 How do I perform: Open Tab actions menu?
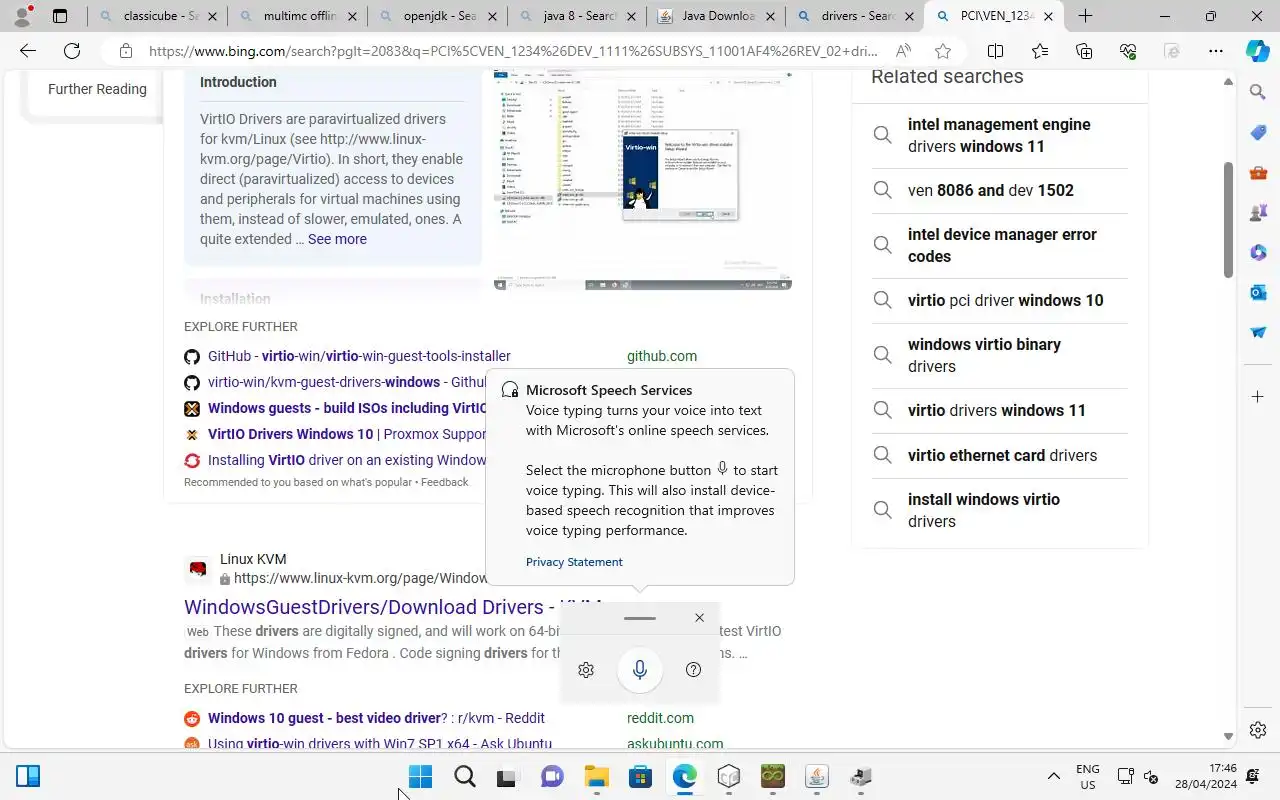pyautogui.click(x=60, y=16)
